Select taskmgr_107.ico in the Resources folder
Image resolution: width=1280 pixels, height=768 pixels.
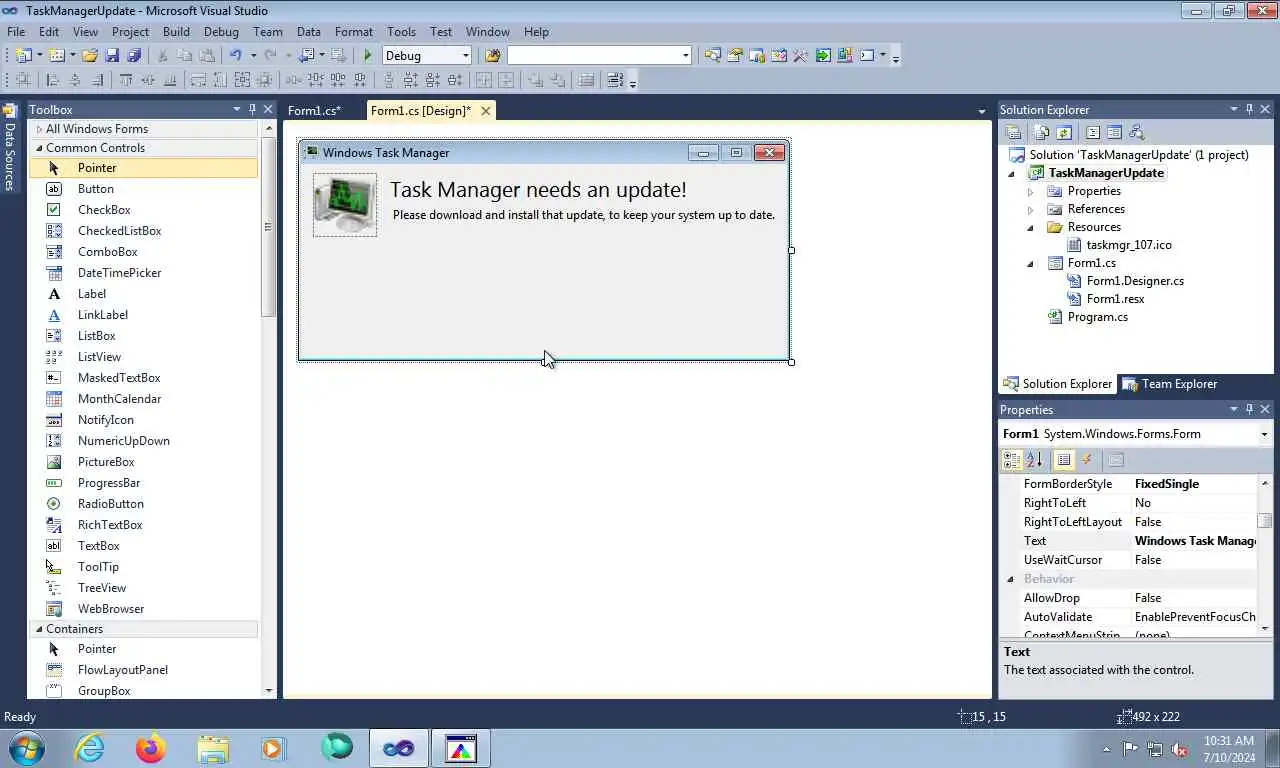(x=1129, y=245)
